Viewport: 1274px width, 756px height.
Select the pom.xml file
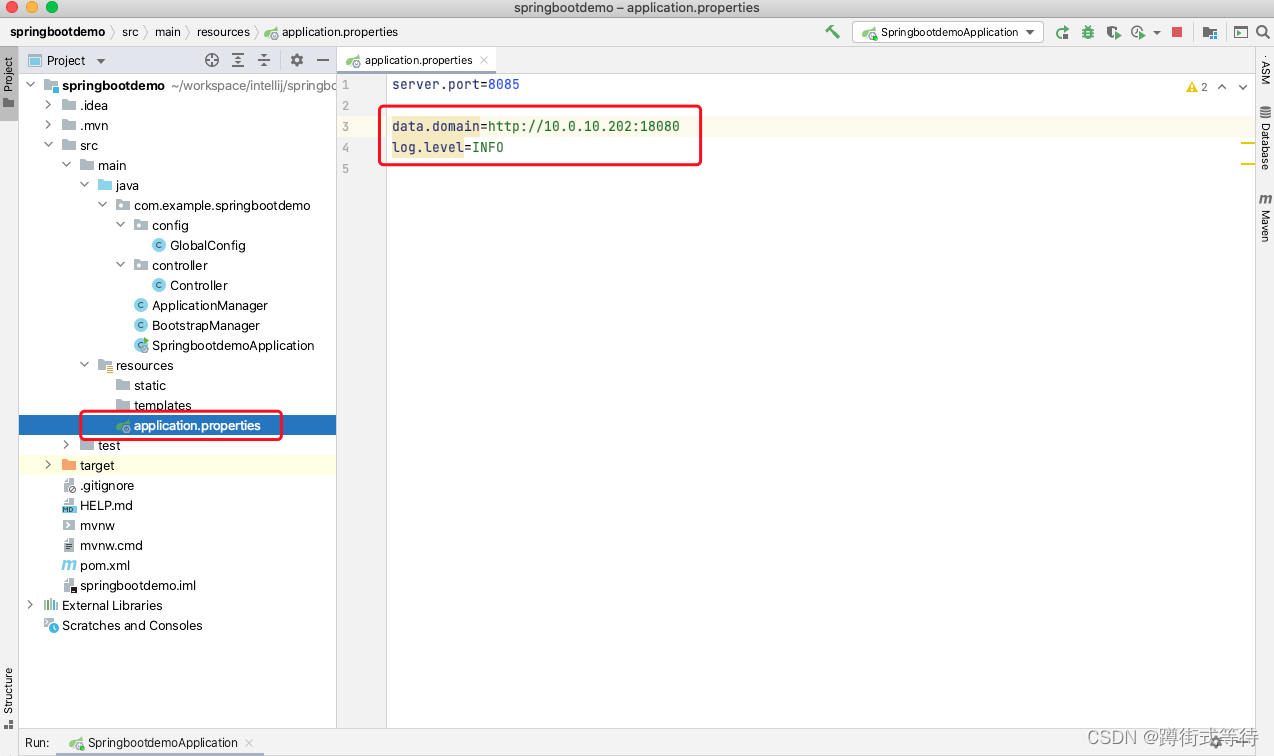click(104, 565)
